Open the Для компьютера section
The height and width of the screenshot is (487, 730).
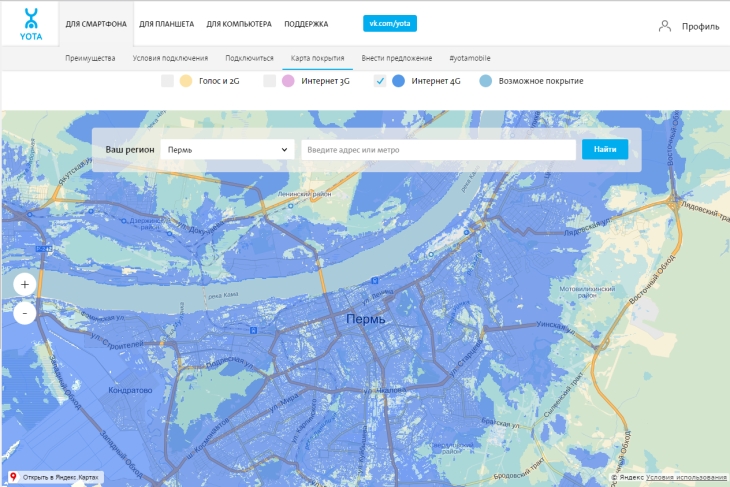(239, 24)
